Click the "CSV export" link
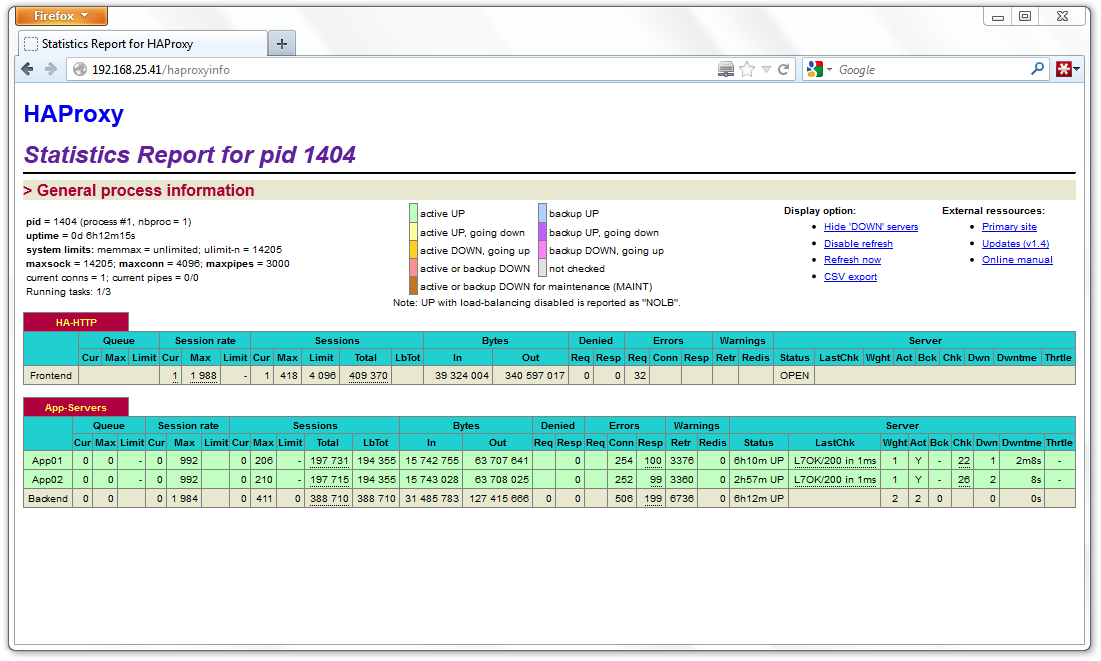This screenshot has width=1101, height=661. [850, 275]
